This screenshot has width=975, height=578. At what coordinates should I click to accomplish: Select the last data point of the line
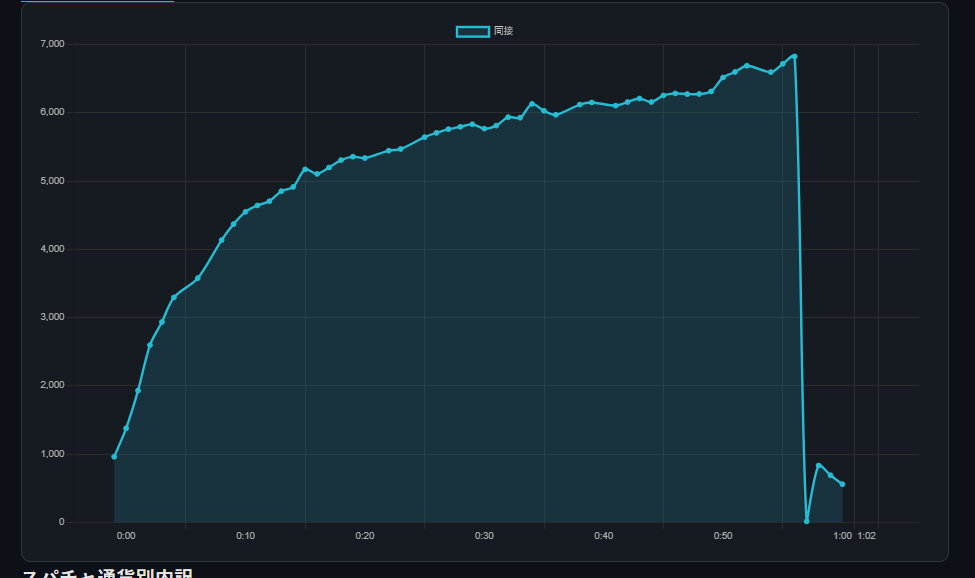pos(843,484)
